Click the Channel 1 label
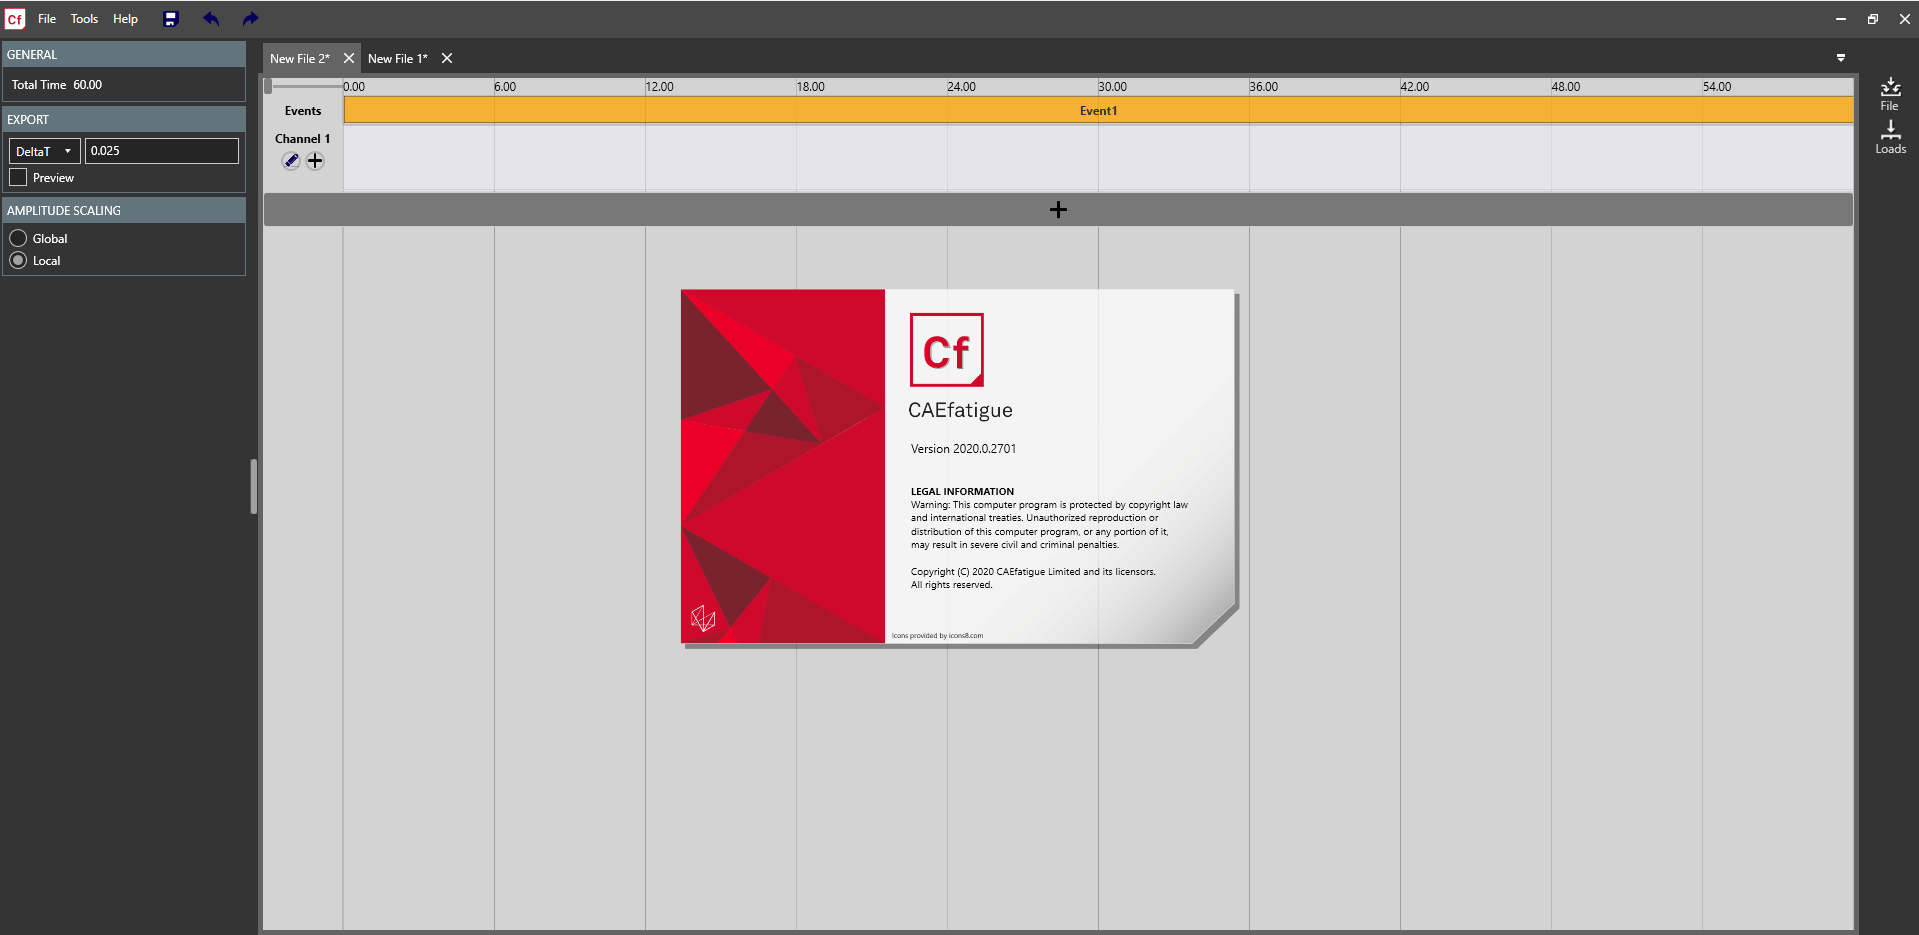 [302, 138]
